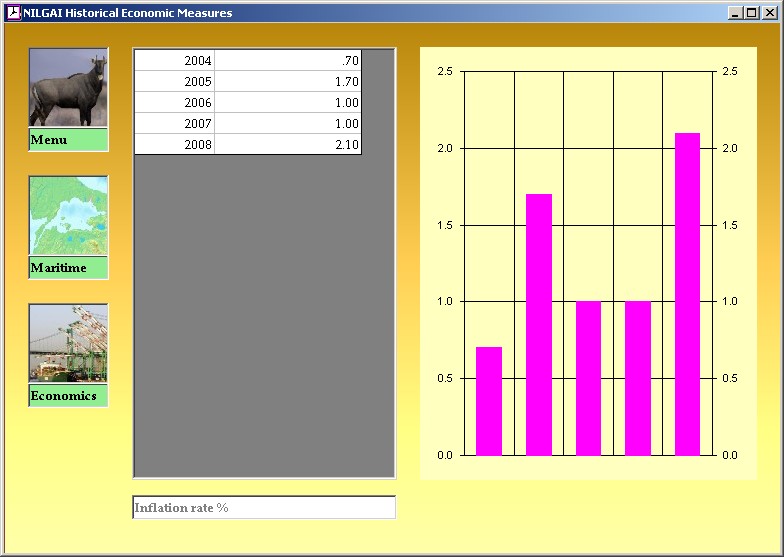The width and height of the screenshot is (784, 557).
Task: Maximize the NILGAI window
Action: pos(751,13)
